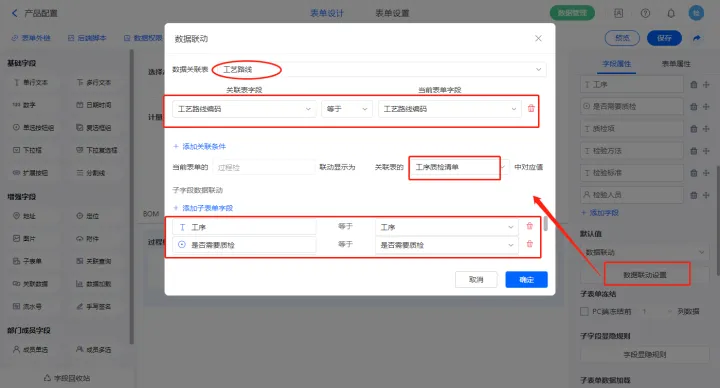Open the user avatar menu

pyautogui.click(x=696, y=13)
